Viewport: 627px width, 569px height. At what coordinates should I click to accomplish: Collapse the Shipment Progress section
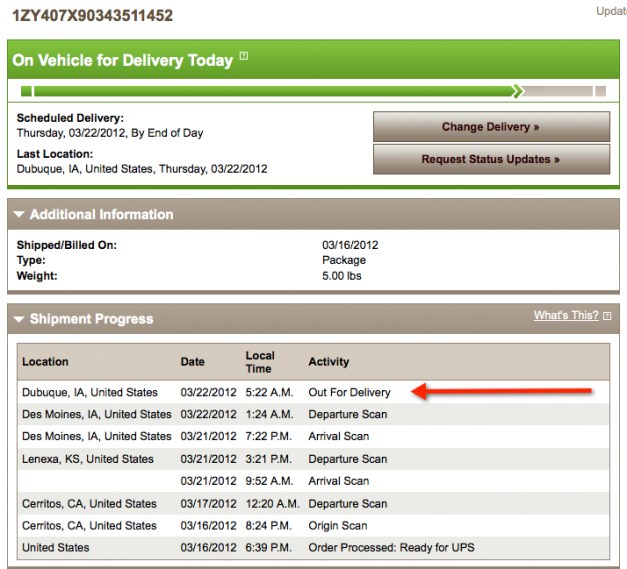pos(18,319)
